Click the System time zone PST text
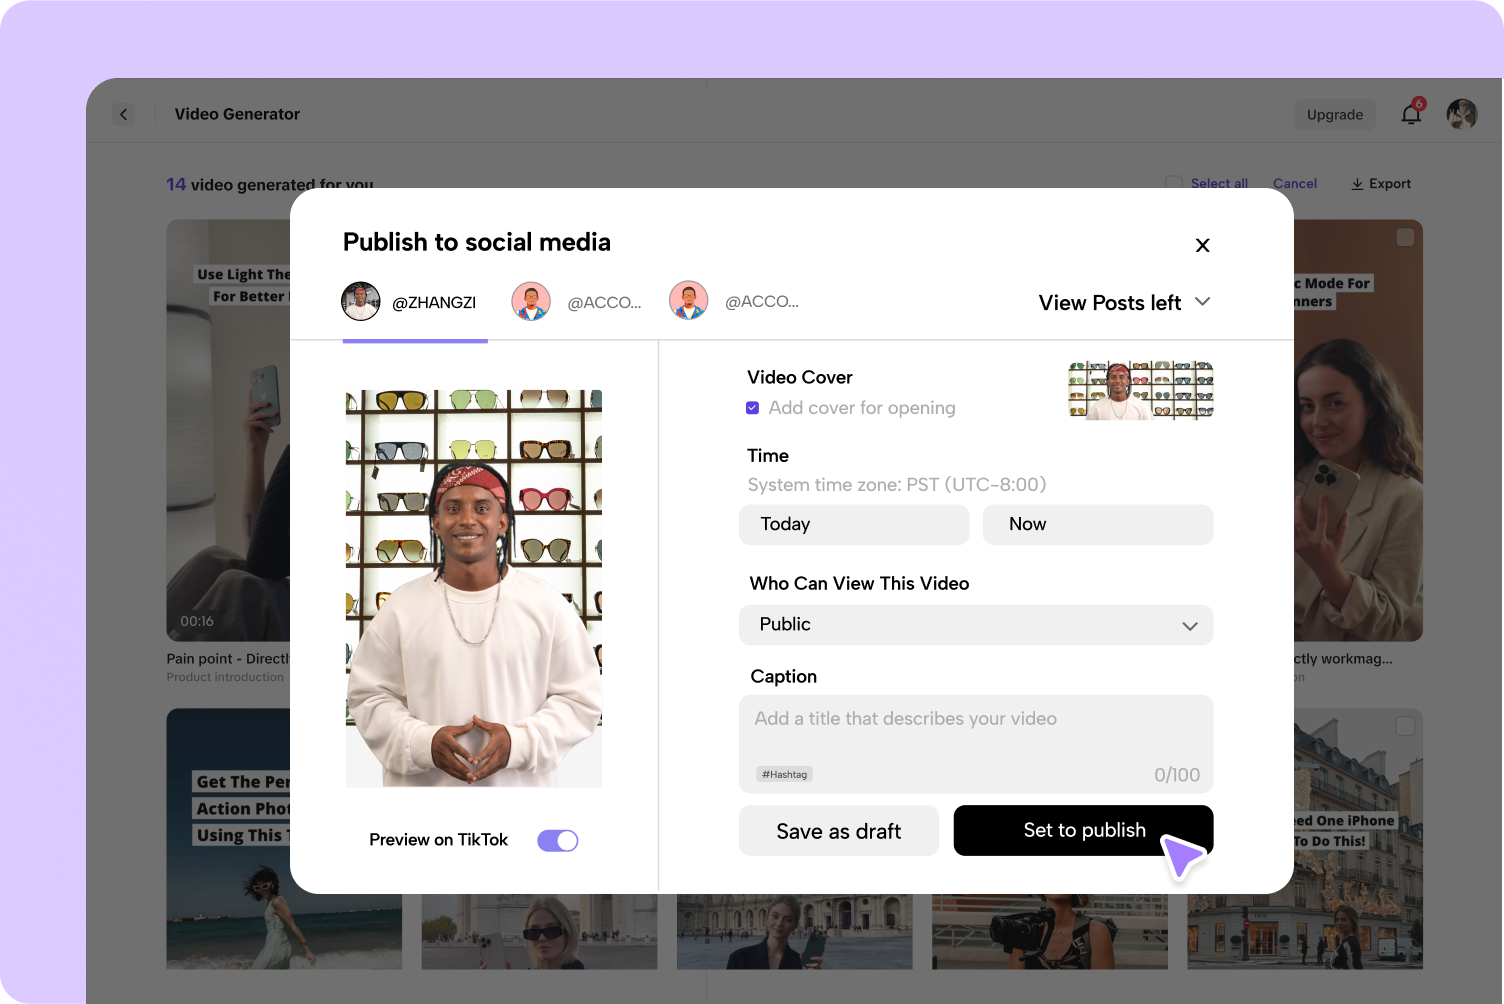This screenshot has height=1004, width=1504. point(897,485)
